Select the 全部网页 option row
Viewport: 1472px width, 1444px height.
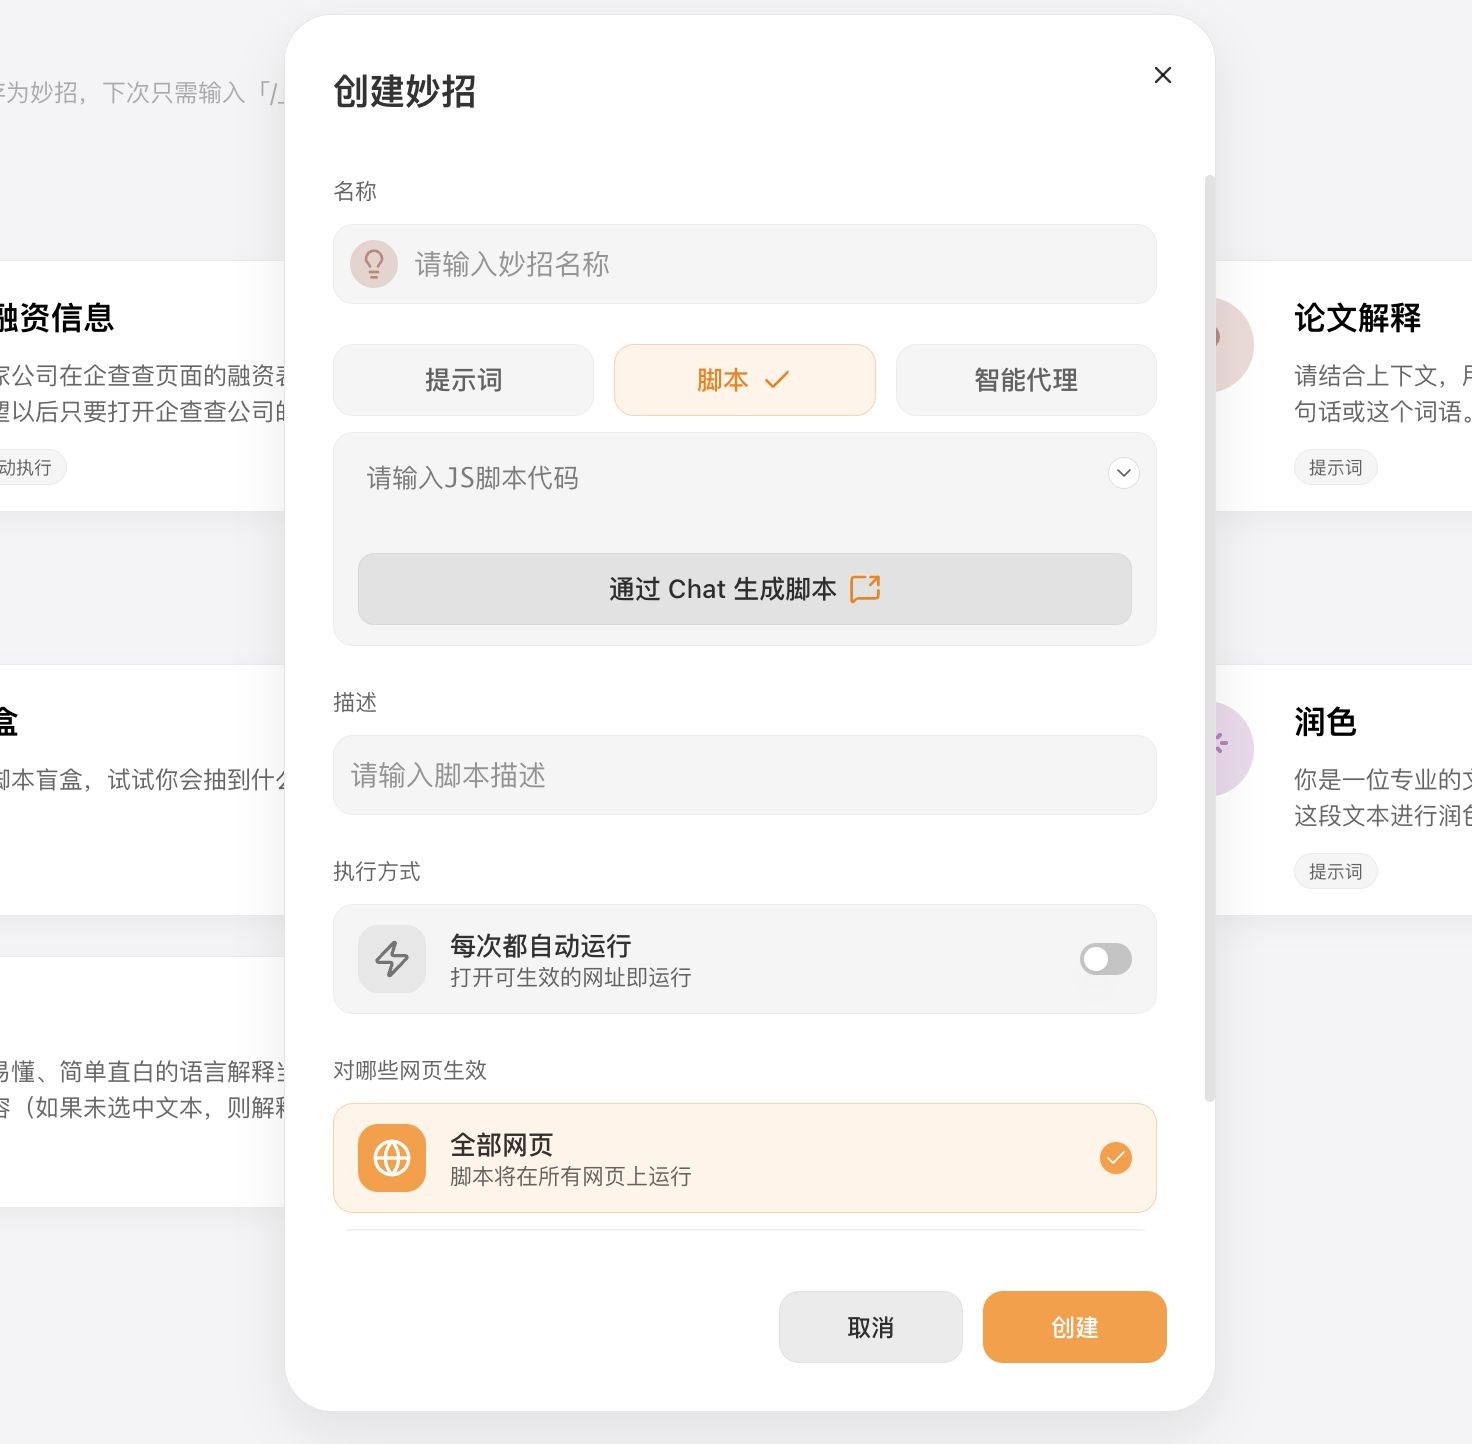[744, 1158]
